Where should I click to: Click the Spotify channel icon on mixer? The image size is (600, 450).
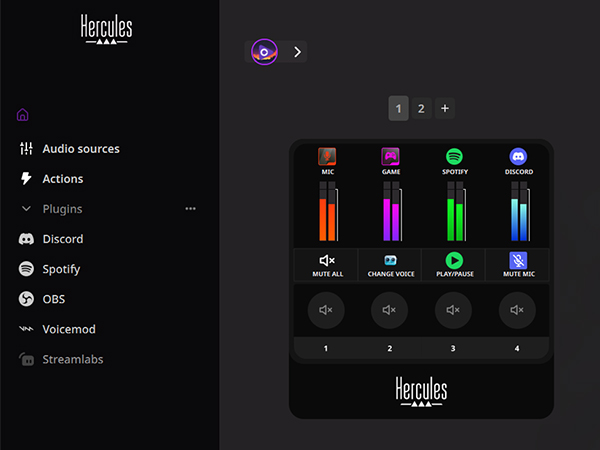coord(454,157)
